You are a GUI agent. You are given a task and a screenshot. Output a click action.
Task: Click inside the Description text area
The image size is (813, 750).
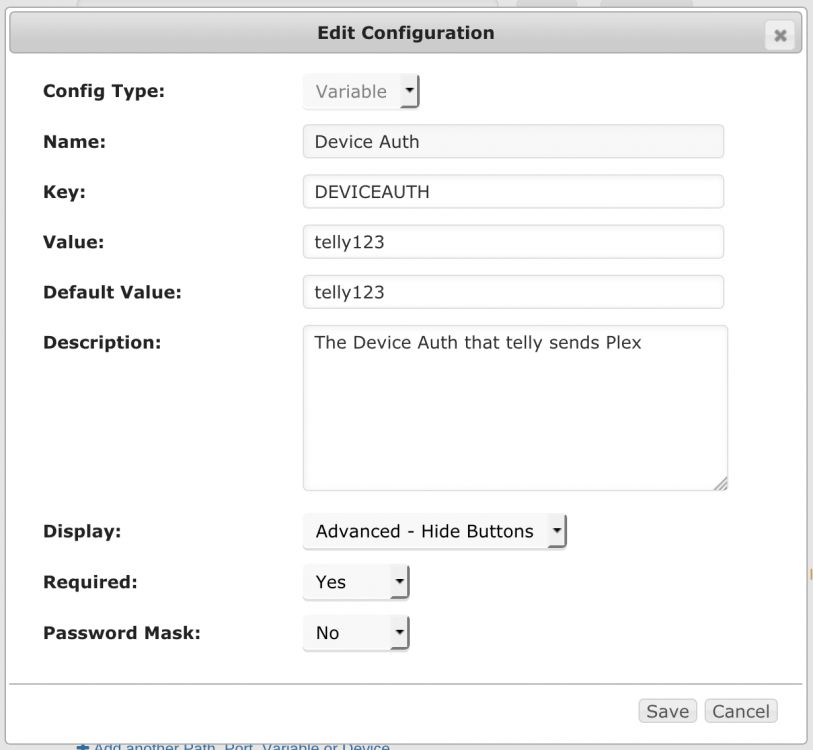click(515, 408)
